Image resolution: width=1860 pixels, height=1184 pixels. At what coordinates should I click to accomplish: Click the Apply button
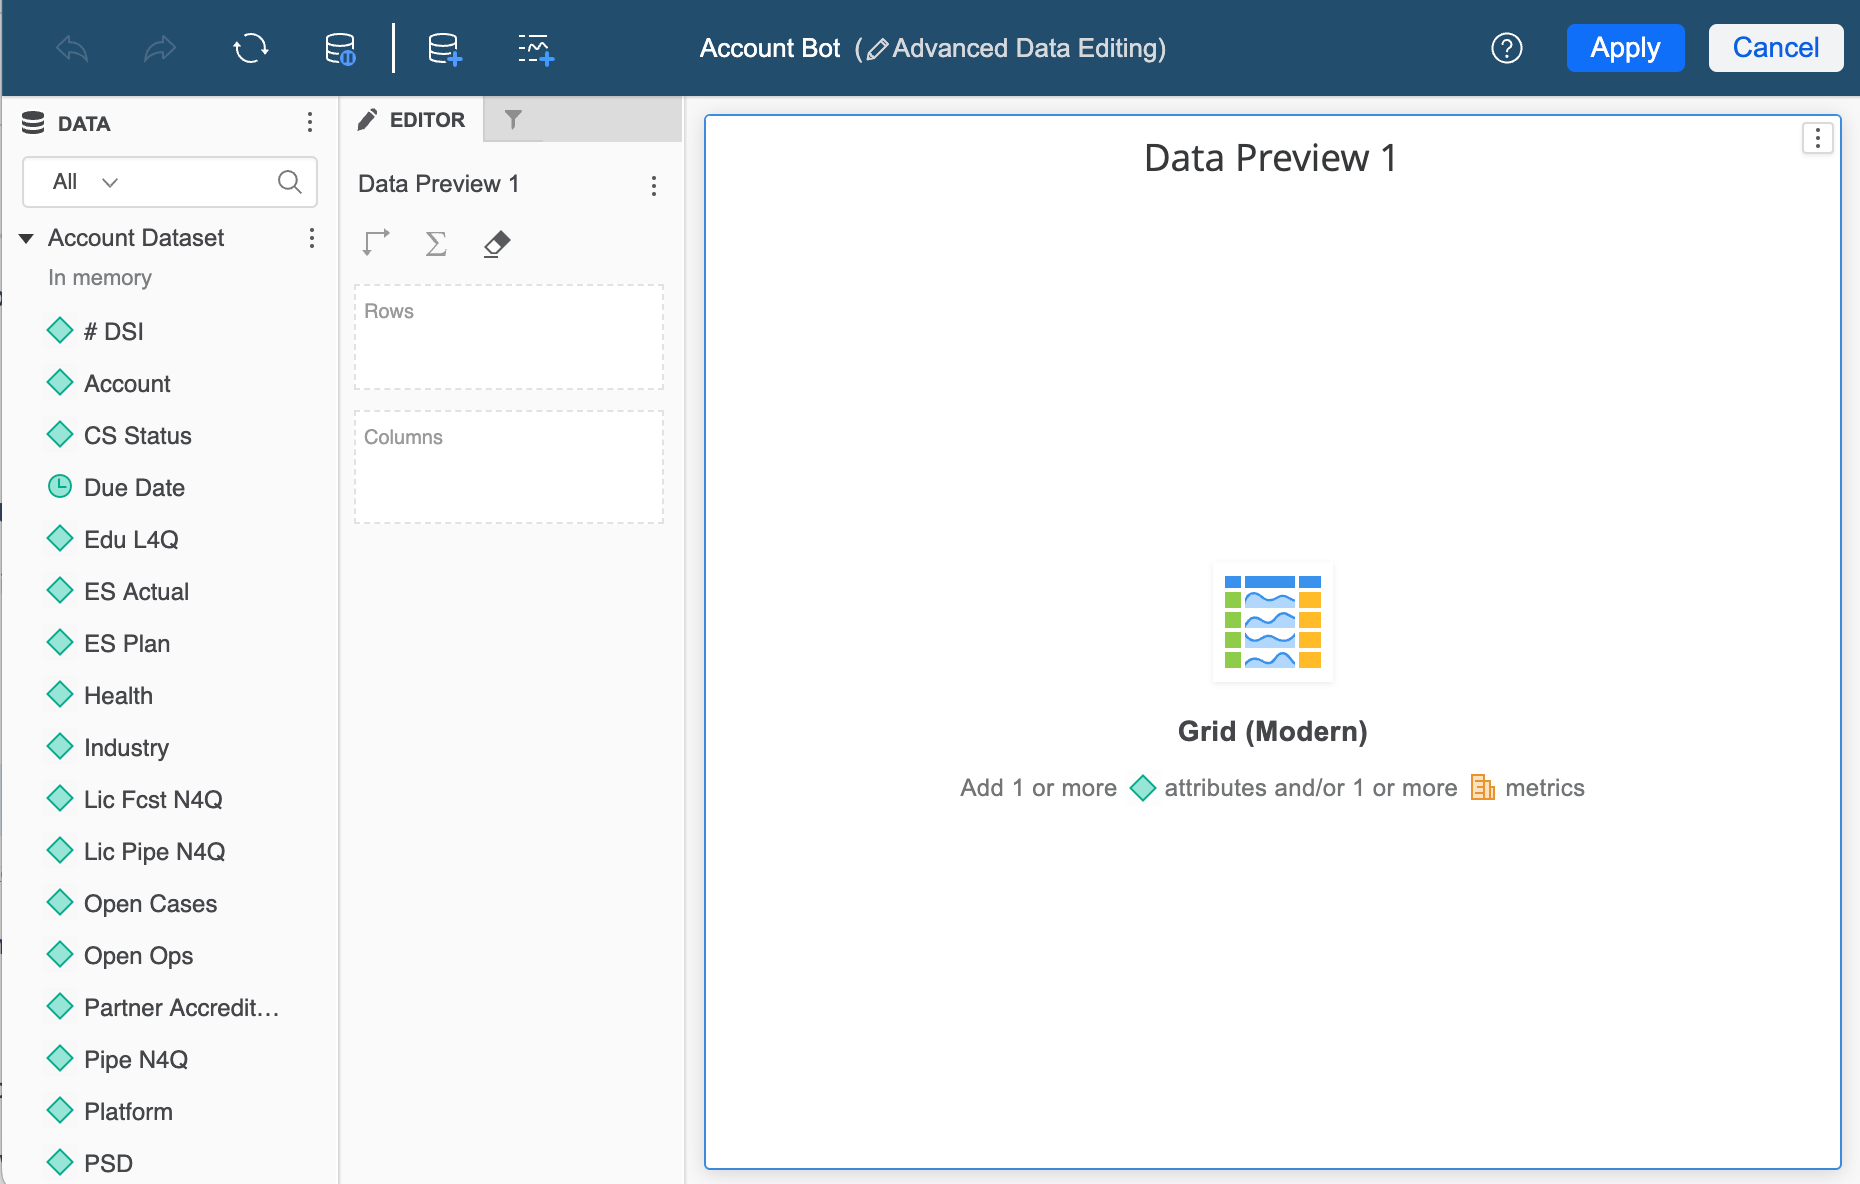pyautogui.click(x=1625, y=48)
